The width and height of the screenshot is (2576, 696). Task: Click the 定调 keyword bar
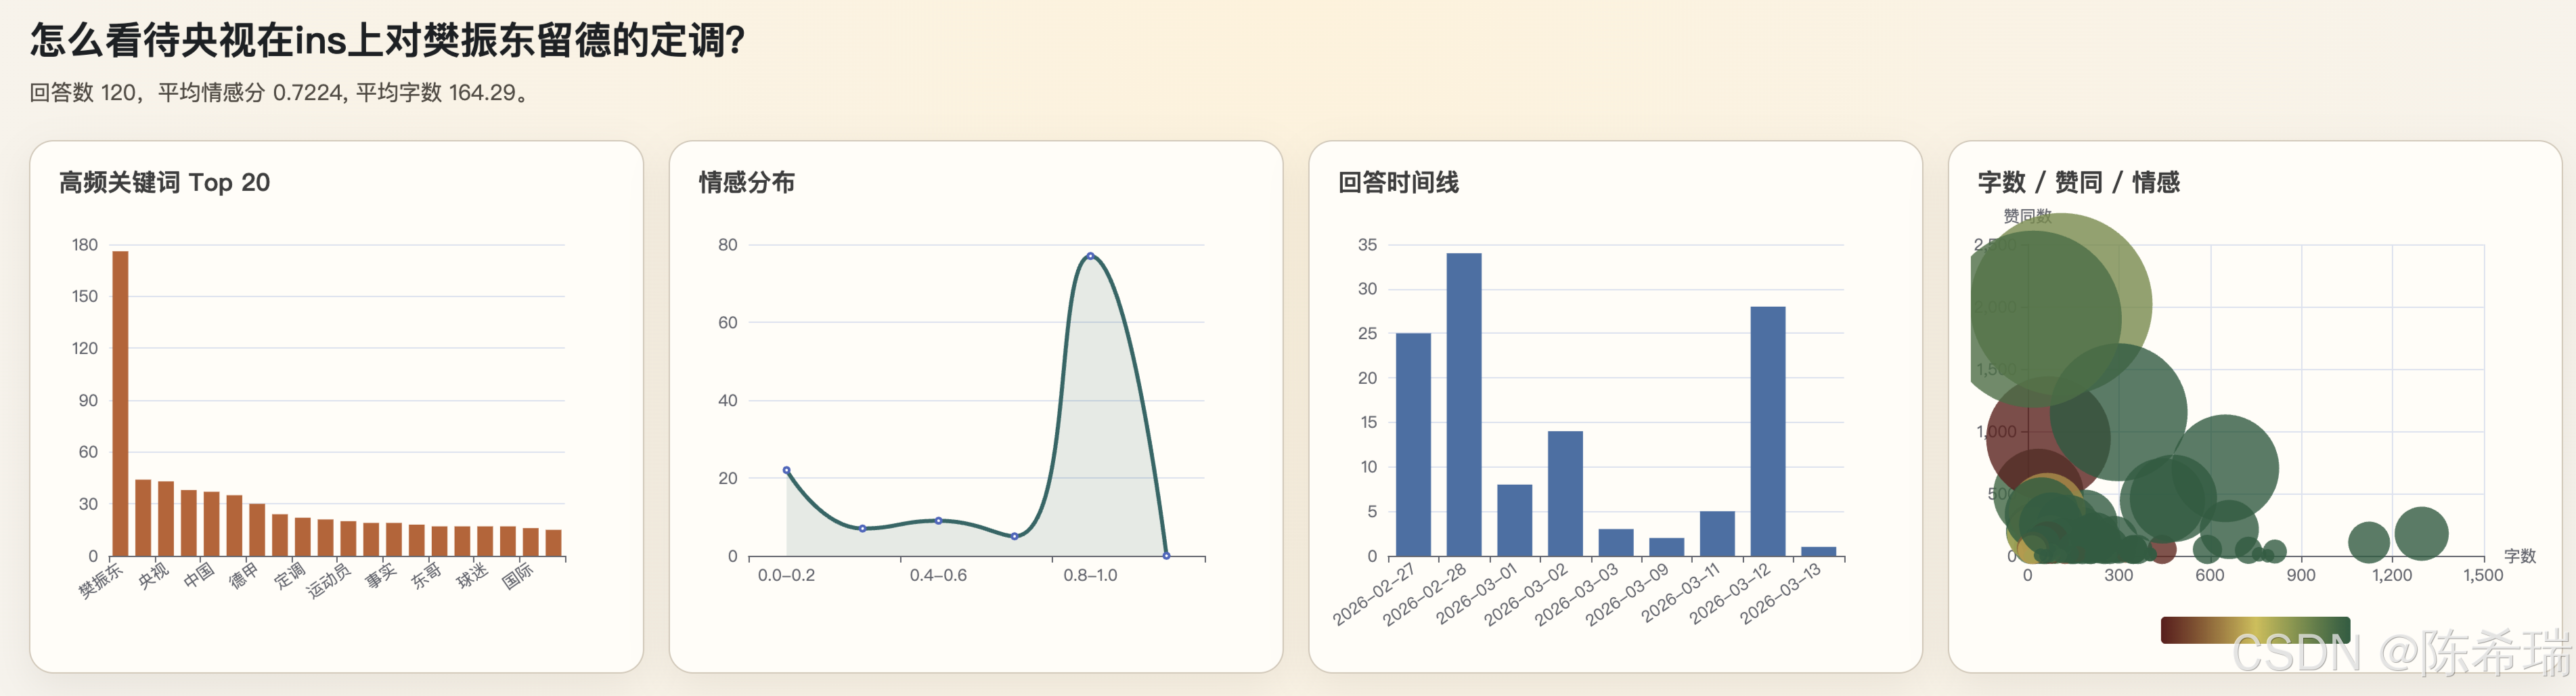click(302, 536)
